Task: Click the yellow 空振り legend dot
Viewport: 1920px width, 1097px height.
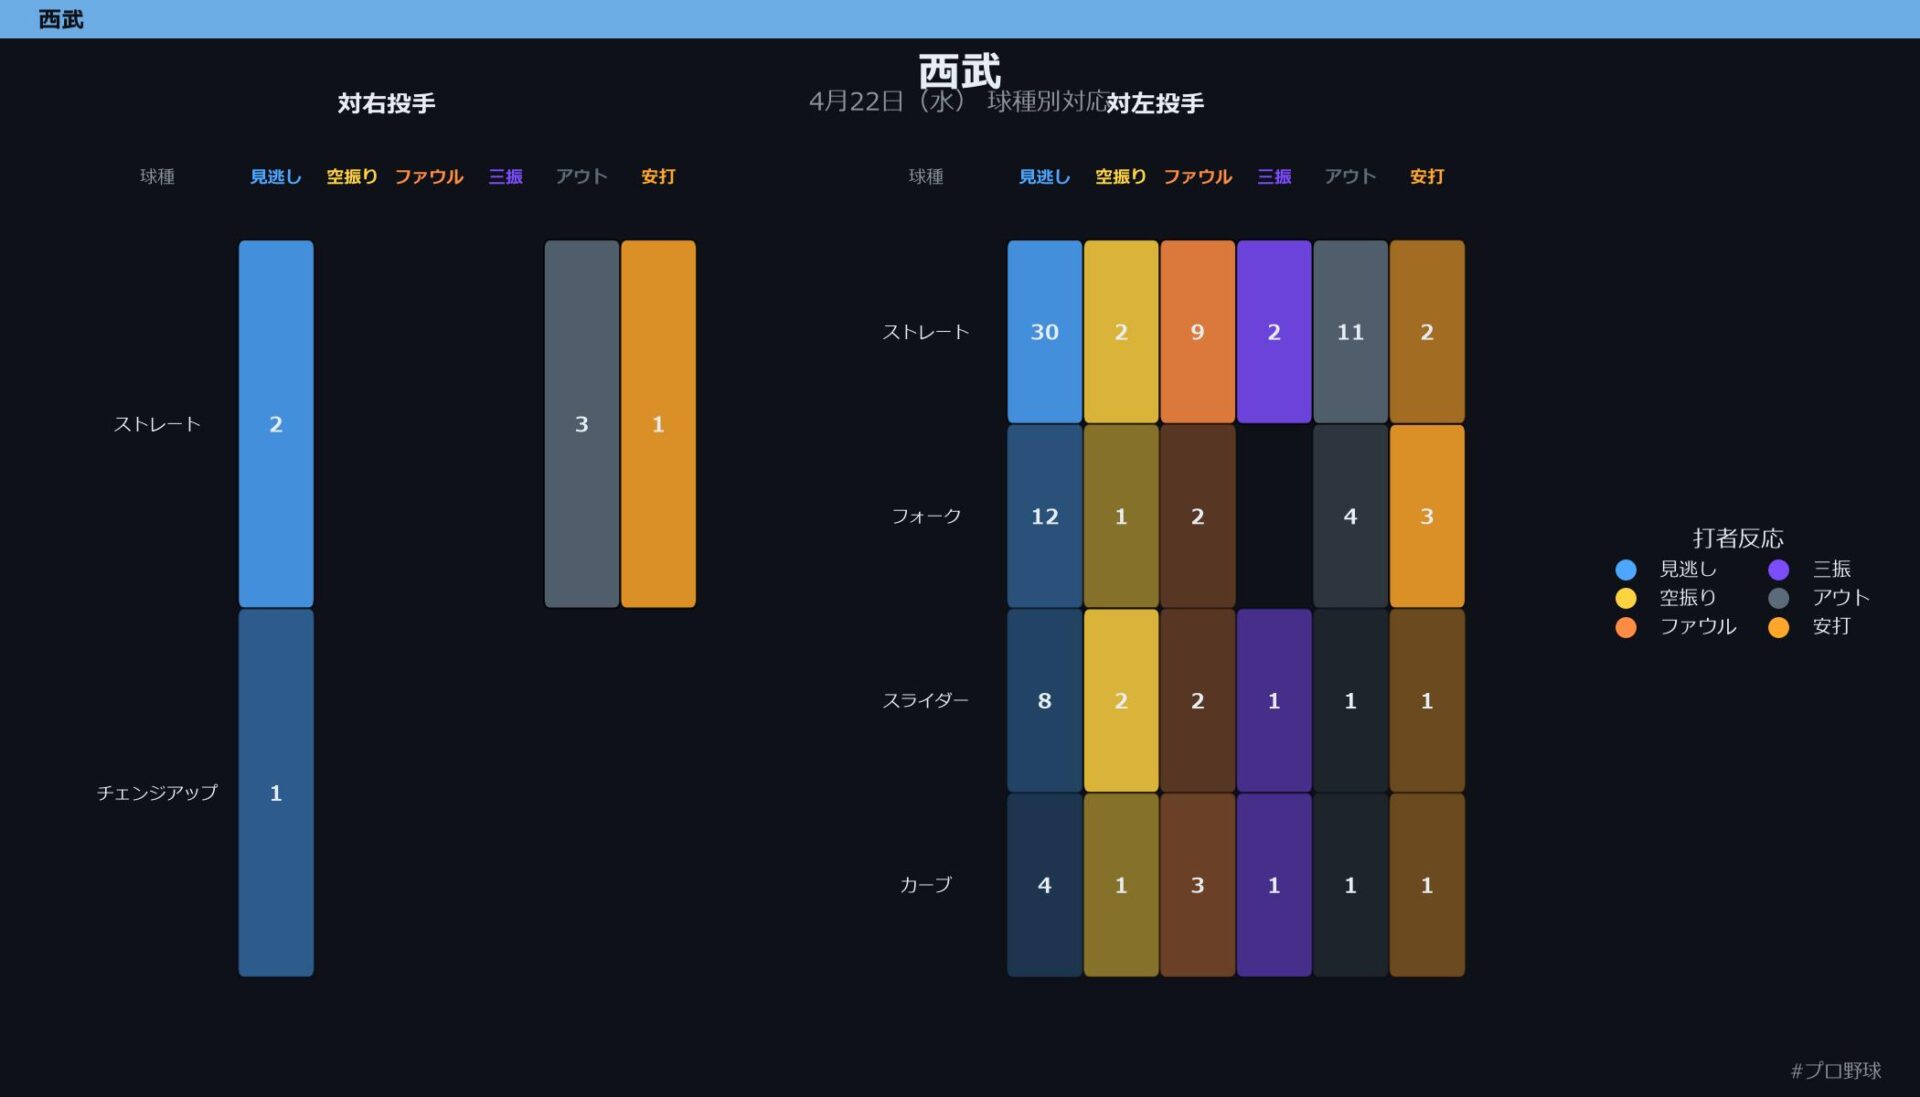Action: click(1626, 598)
